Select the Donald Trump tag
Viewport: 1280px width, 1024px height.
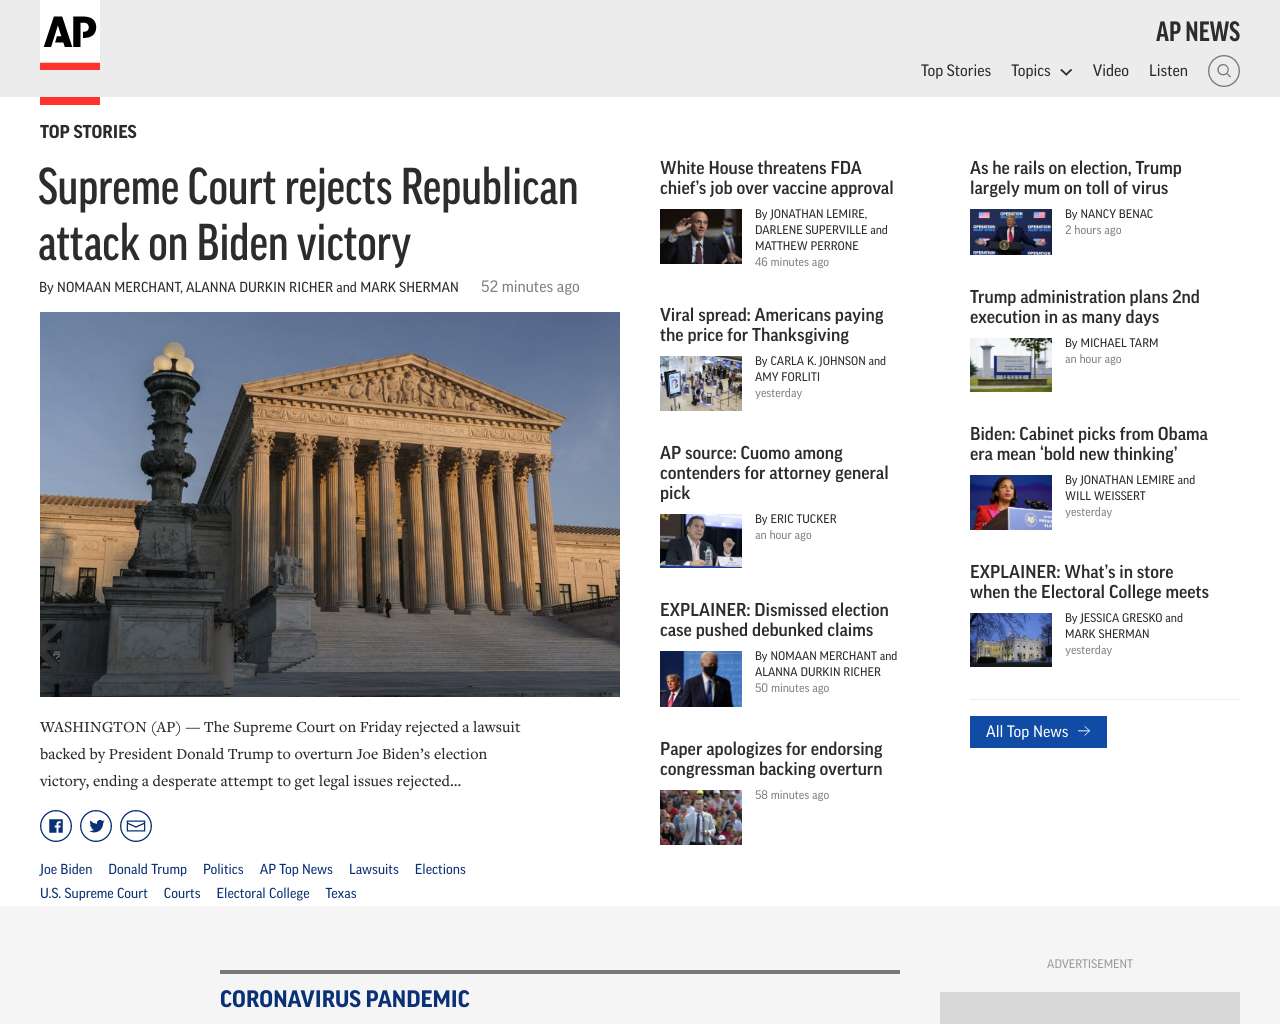[148, 869]
